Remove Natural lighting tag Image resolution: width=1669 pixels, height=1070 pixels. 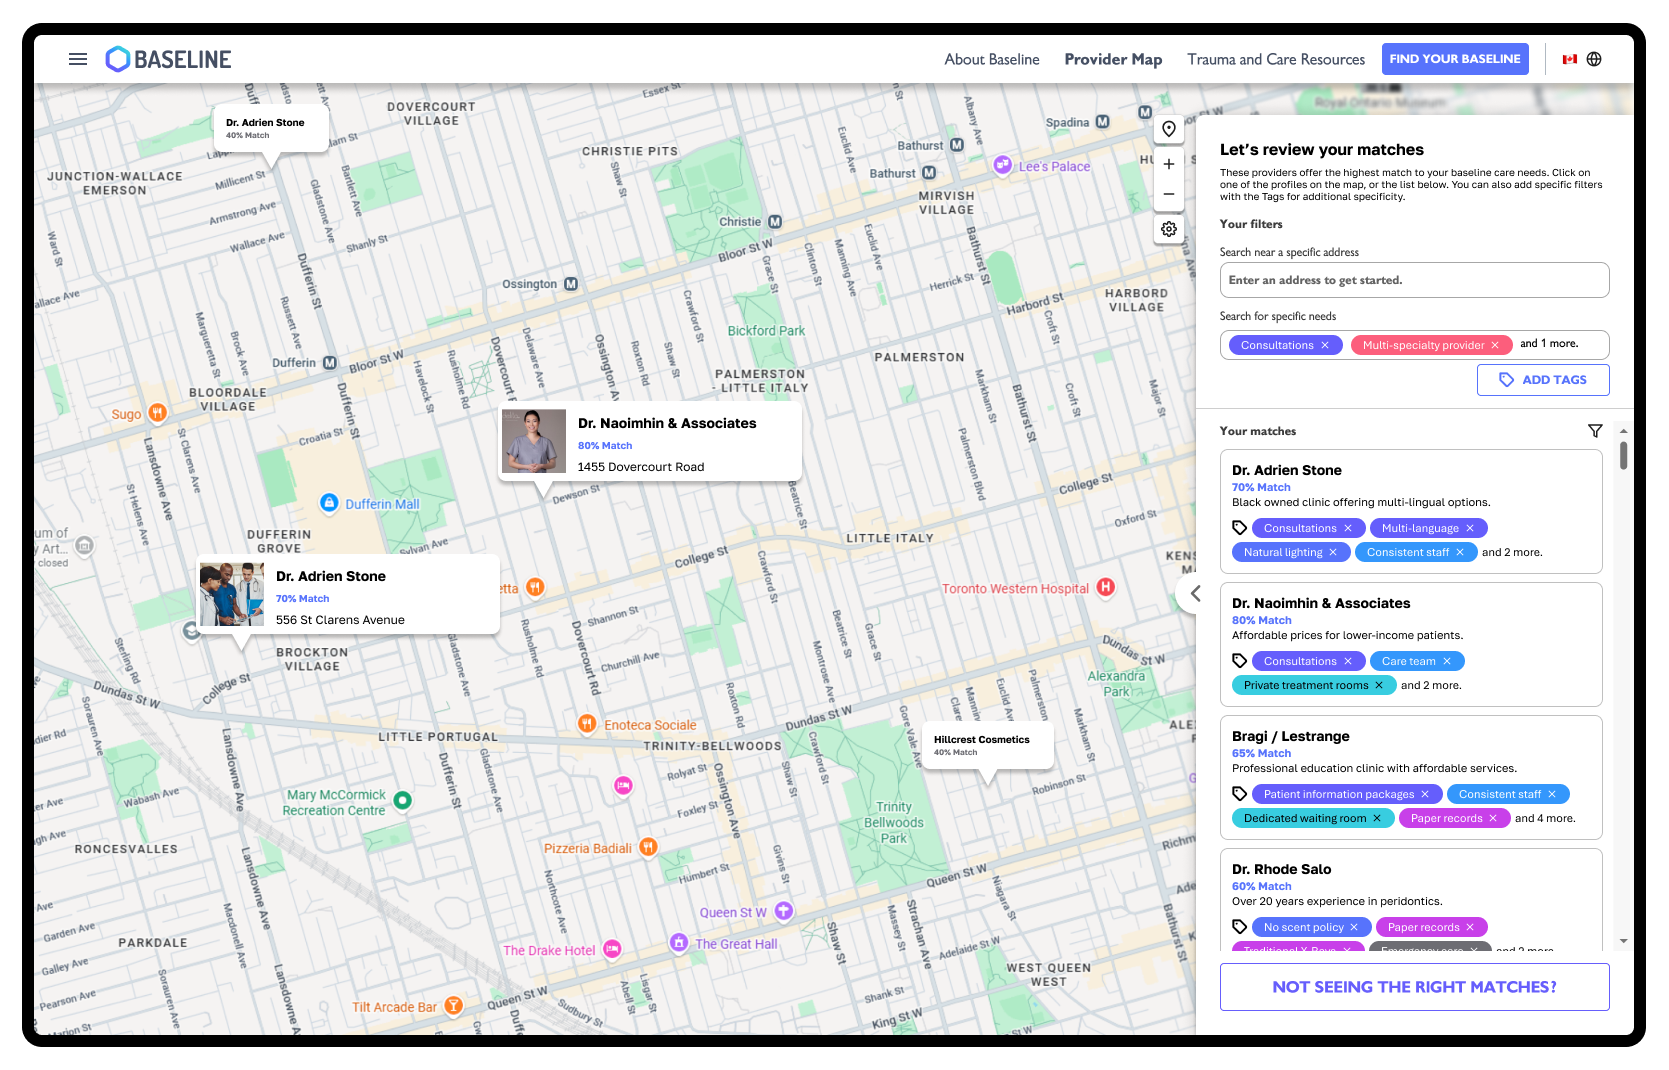coord(1333,552)
